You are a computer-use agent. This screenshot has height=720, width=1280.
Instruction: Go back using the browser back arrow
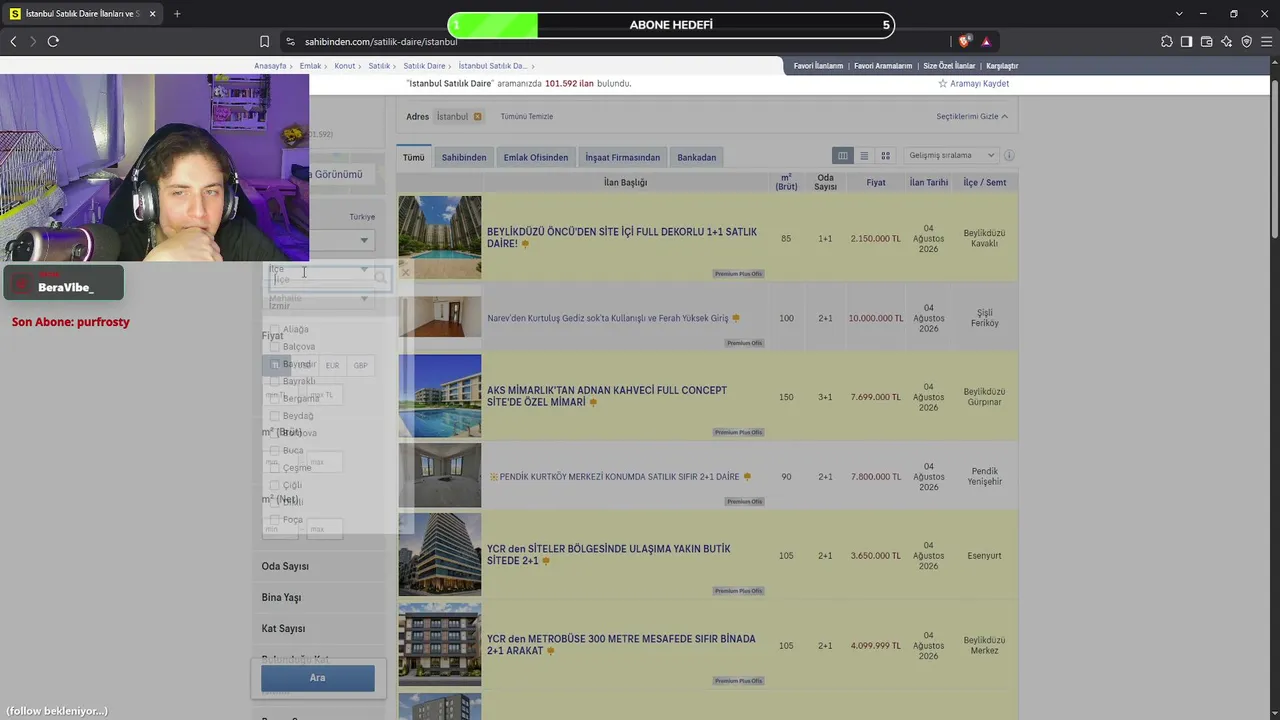[x=13, y=41]
